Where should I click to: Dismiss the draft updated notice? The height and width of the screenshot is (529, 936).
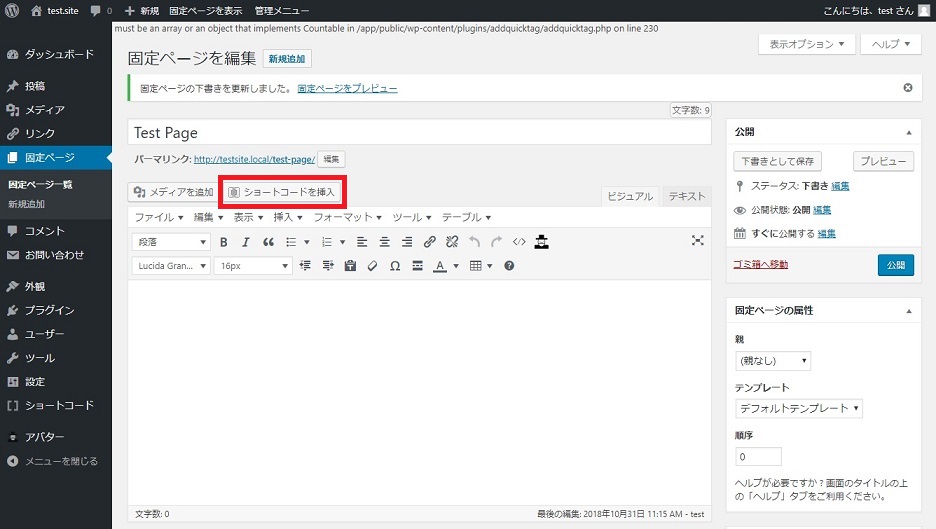908,88
